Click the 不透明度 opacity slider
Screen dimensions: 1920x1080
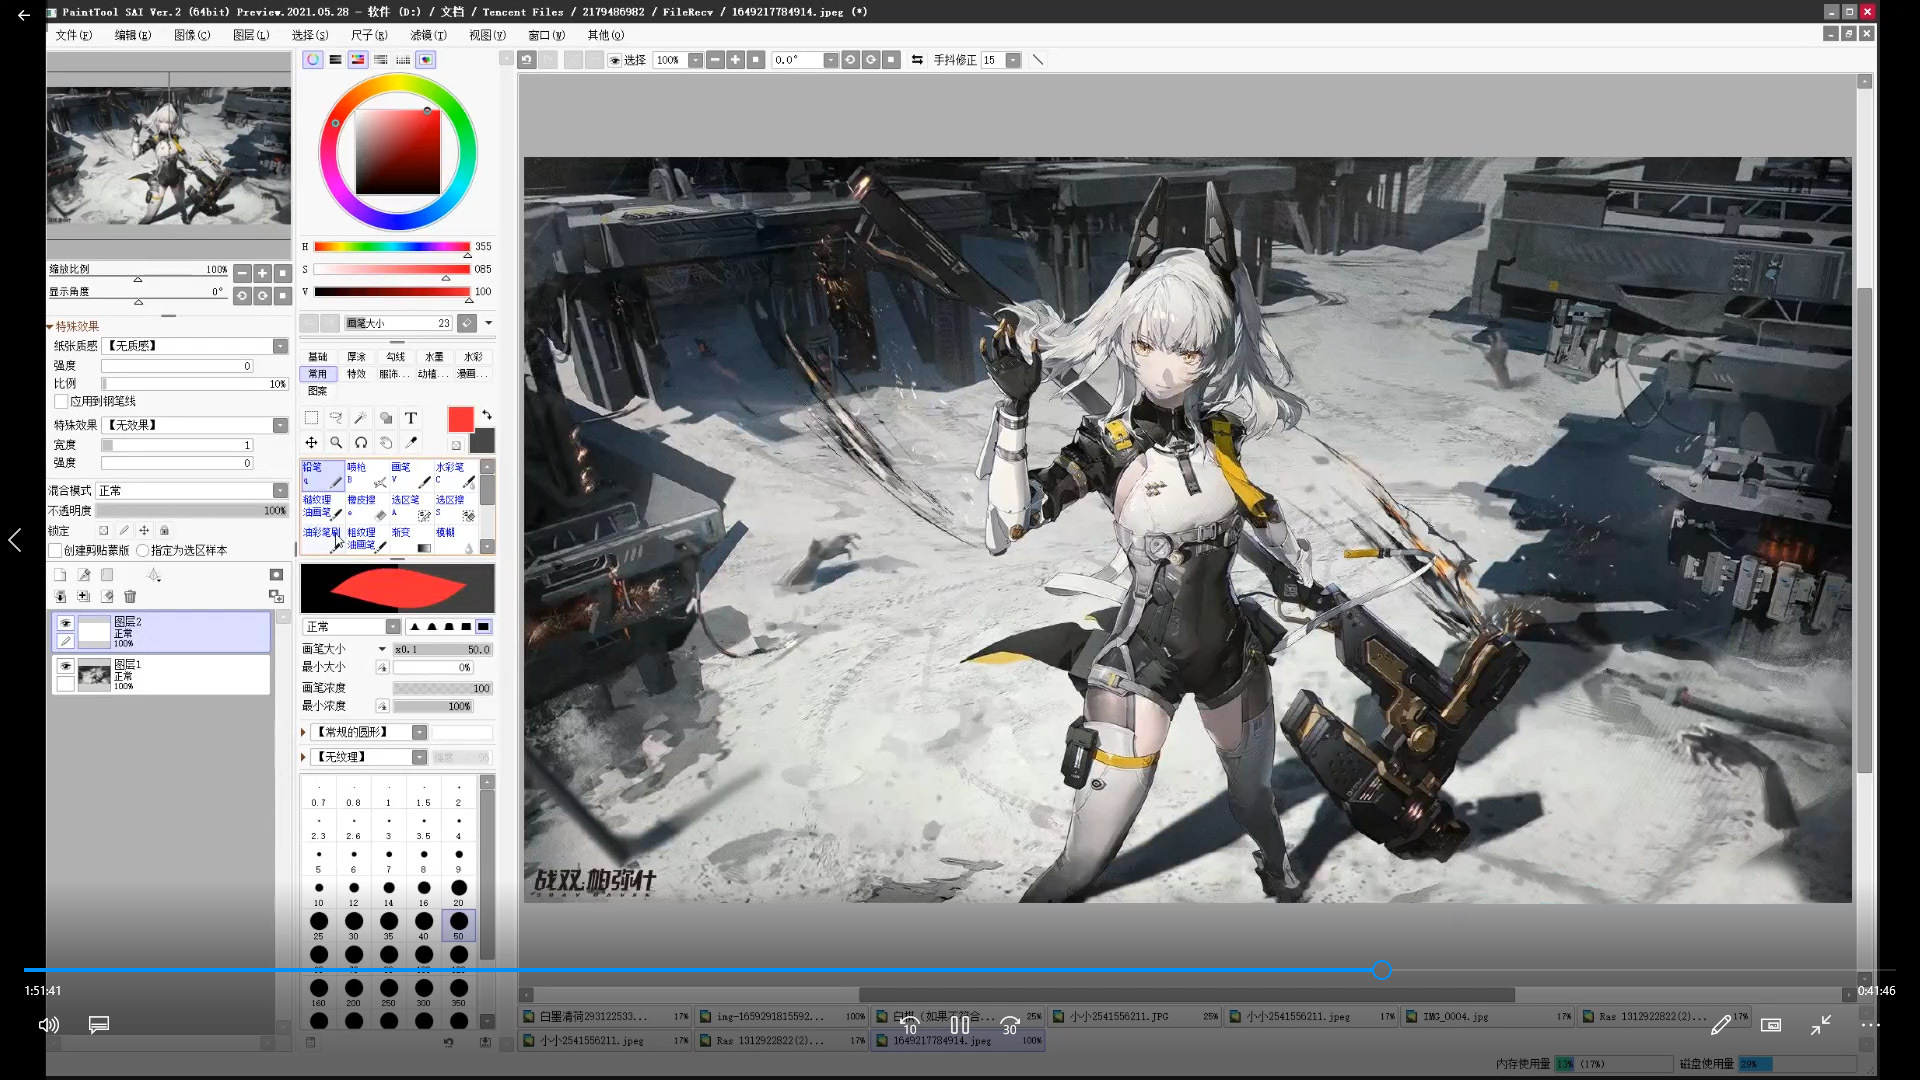(x=194, y=511)
